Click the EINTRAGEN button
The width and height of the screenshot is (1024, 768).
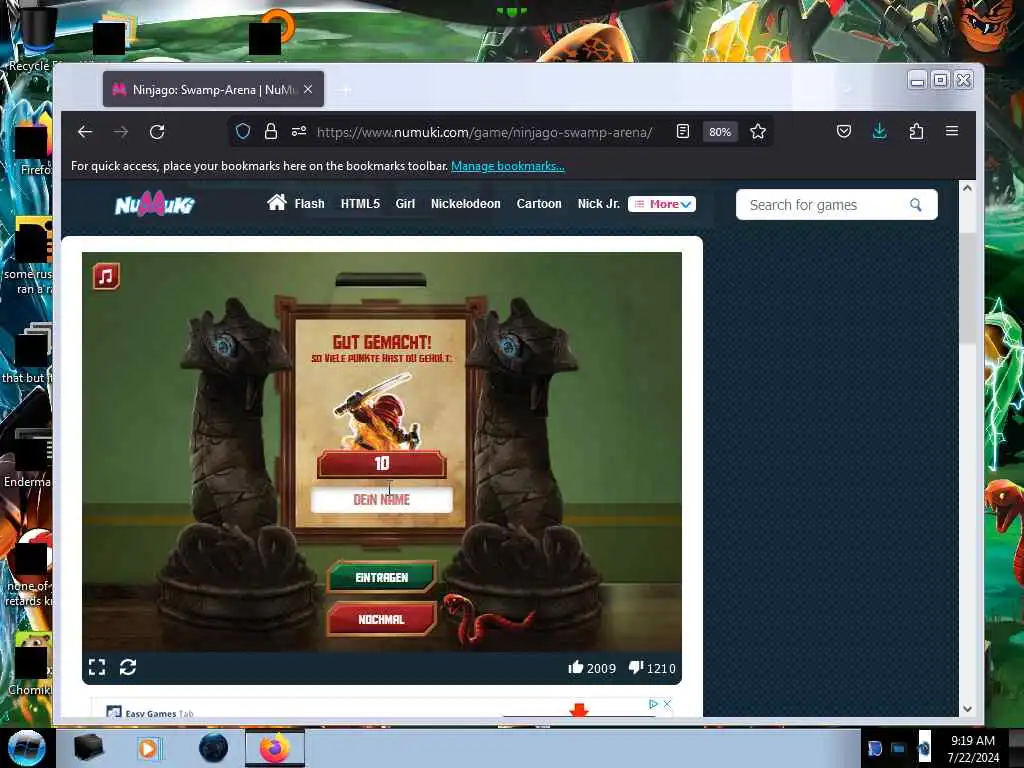[x=381, y=577]
